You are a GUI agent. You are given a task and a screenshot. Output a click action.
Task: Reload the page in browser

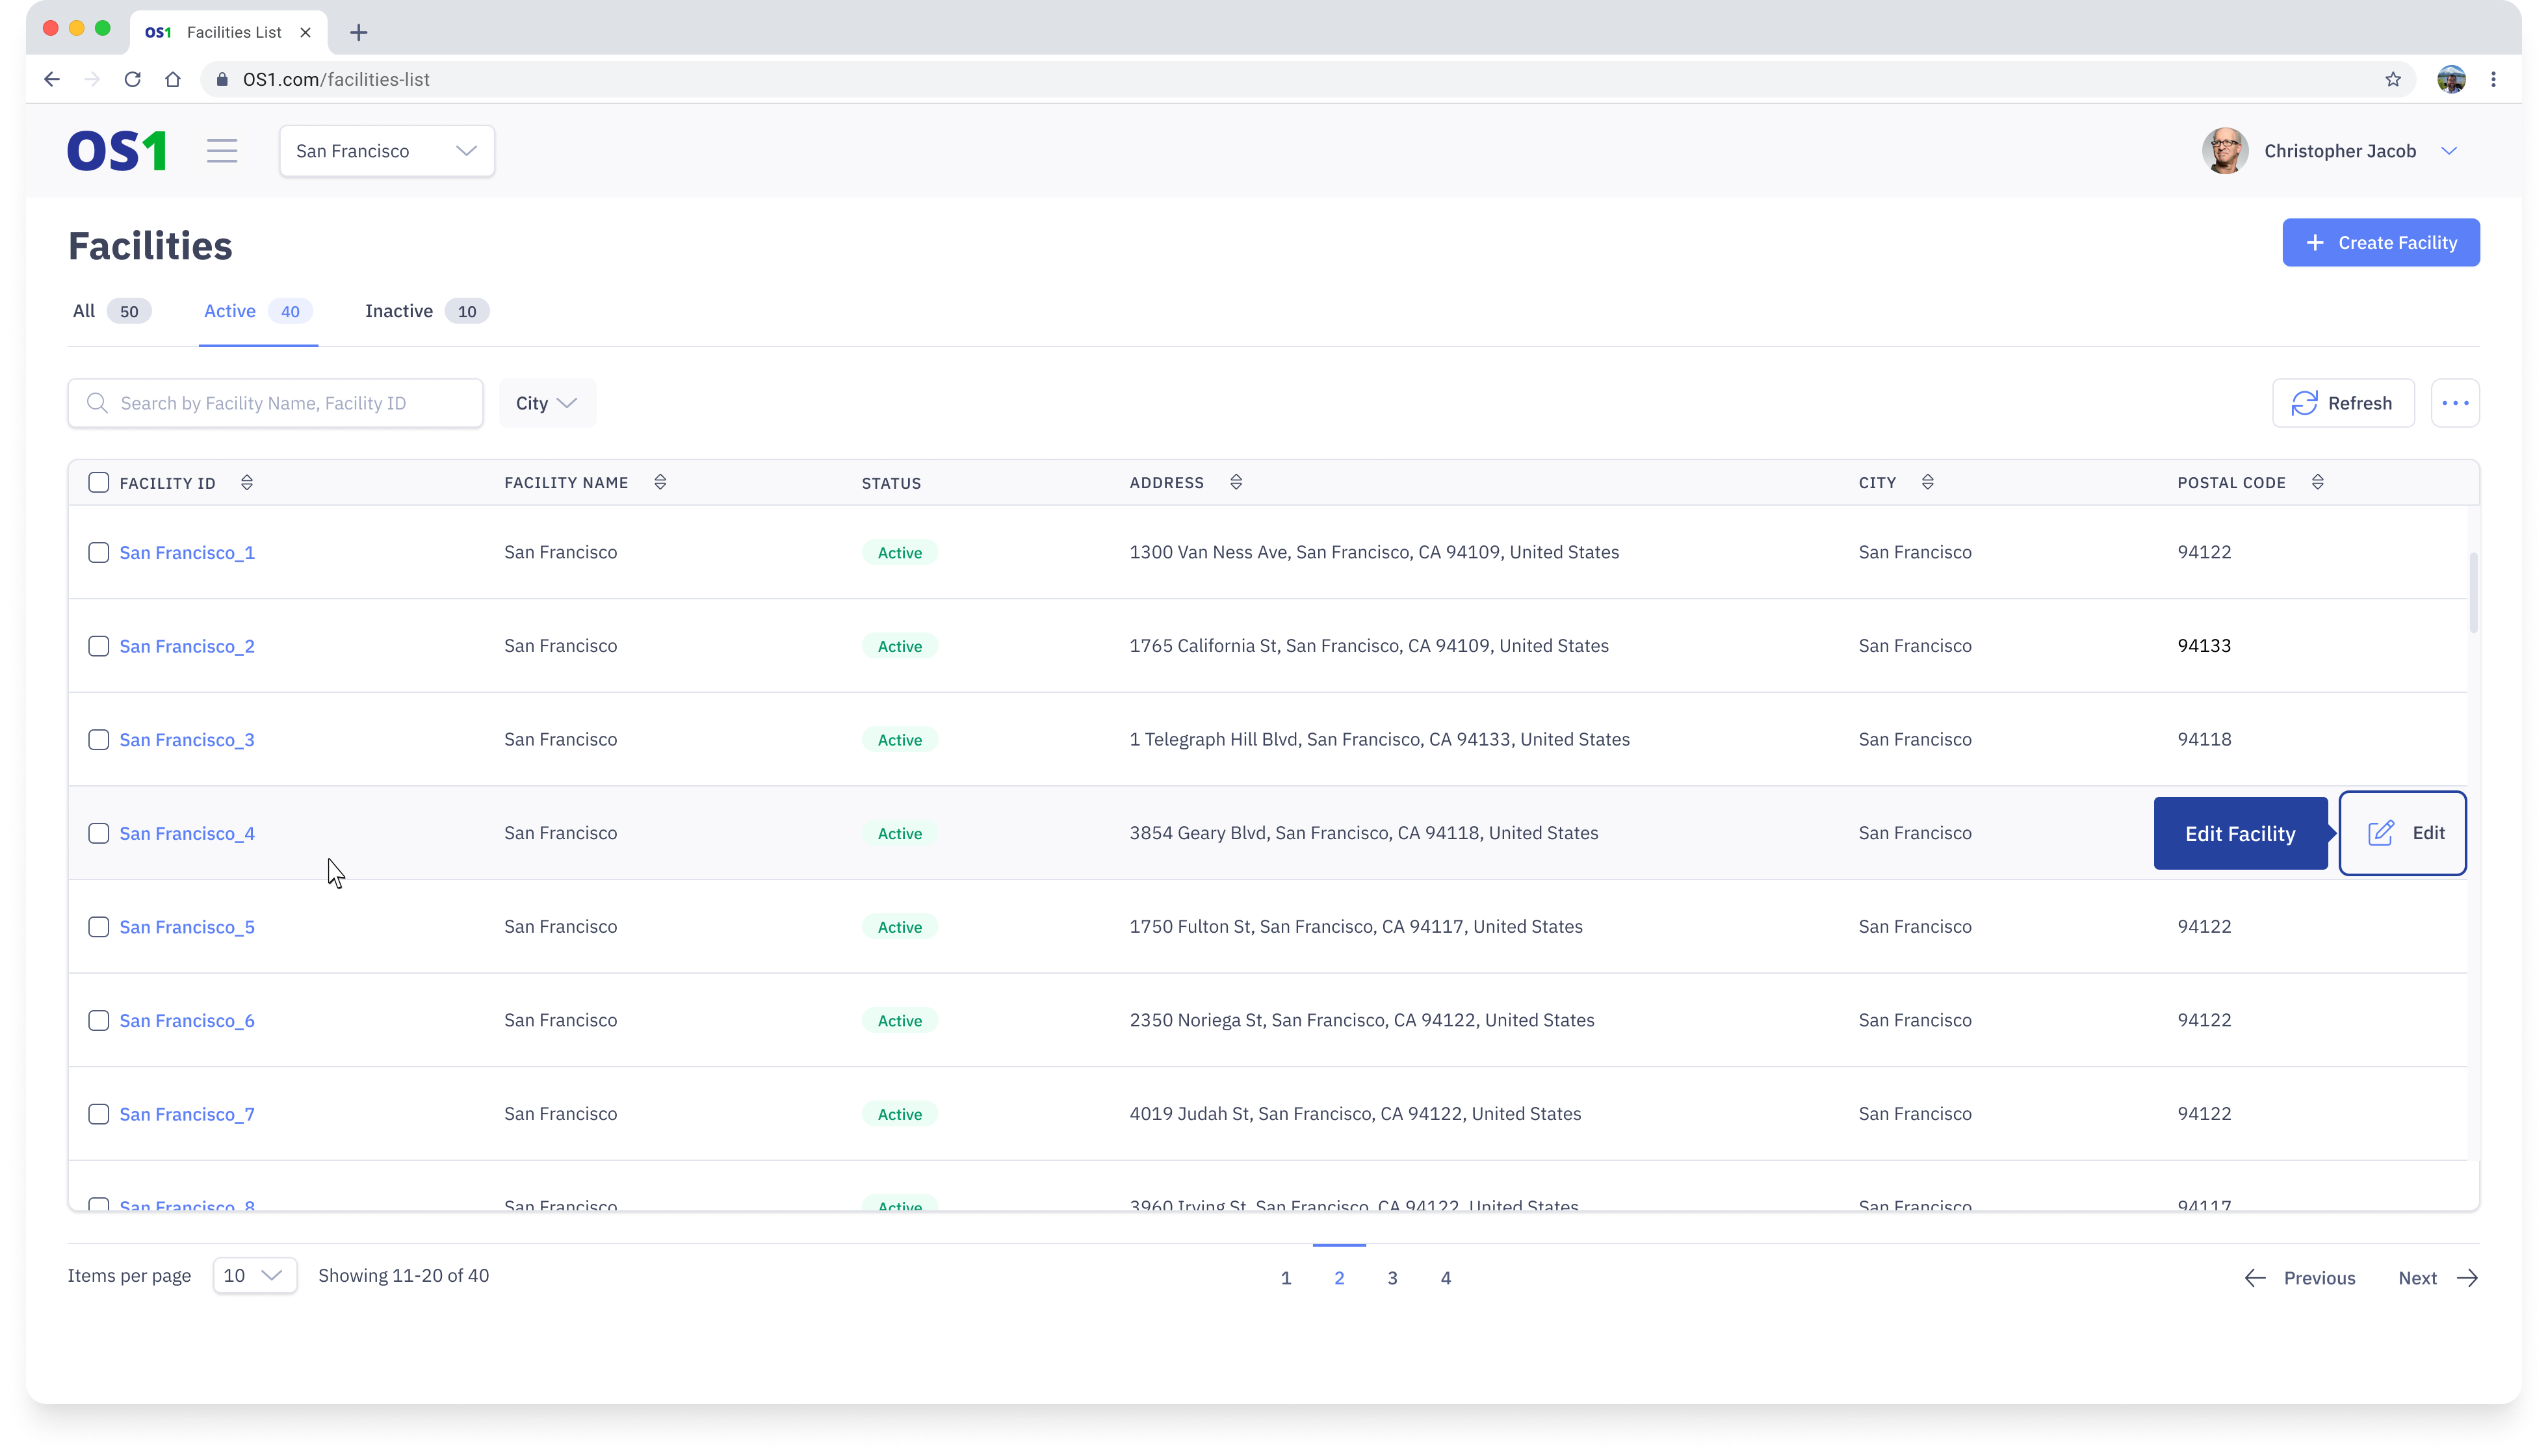coord(132,79)
